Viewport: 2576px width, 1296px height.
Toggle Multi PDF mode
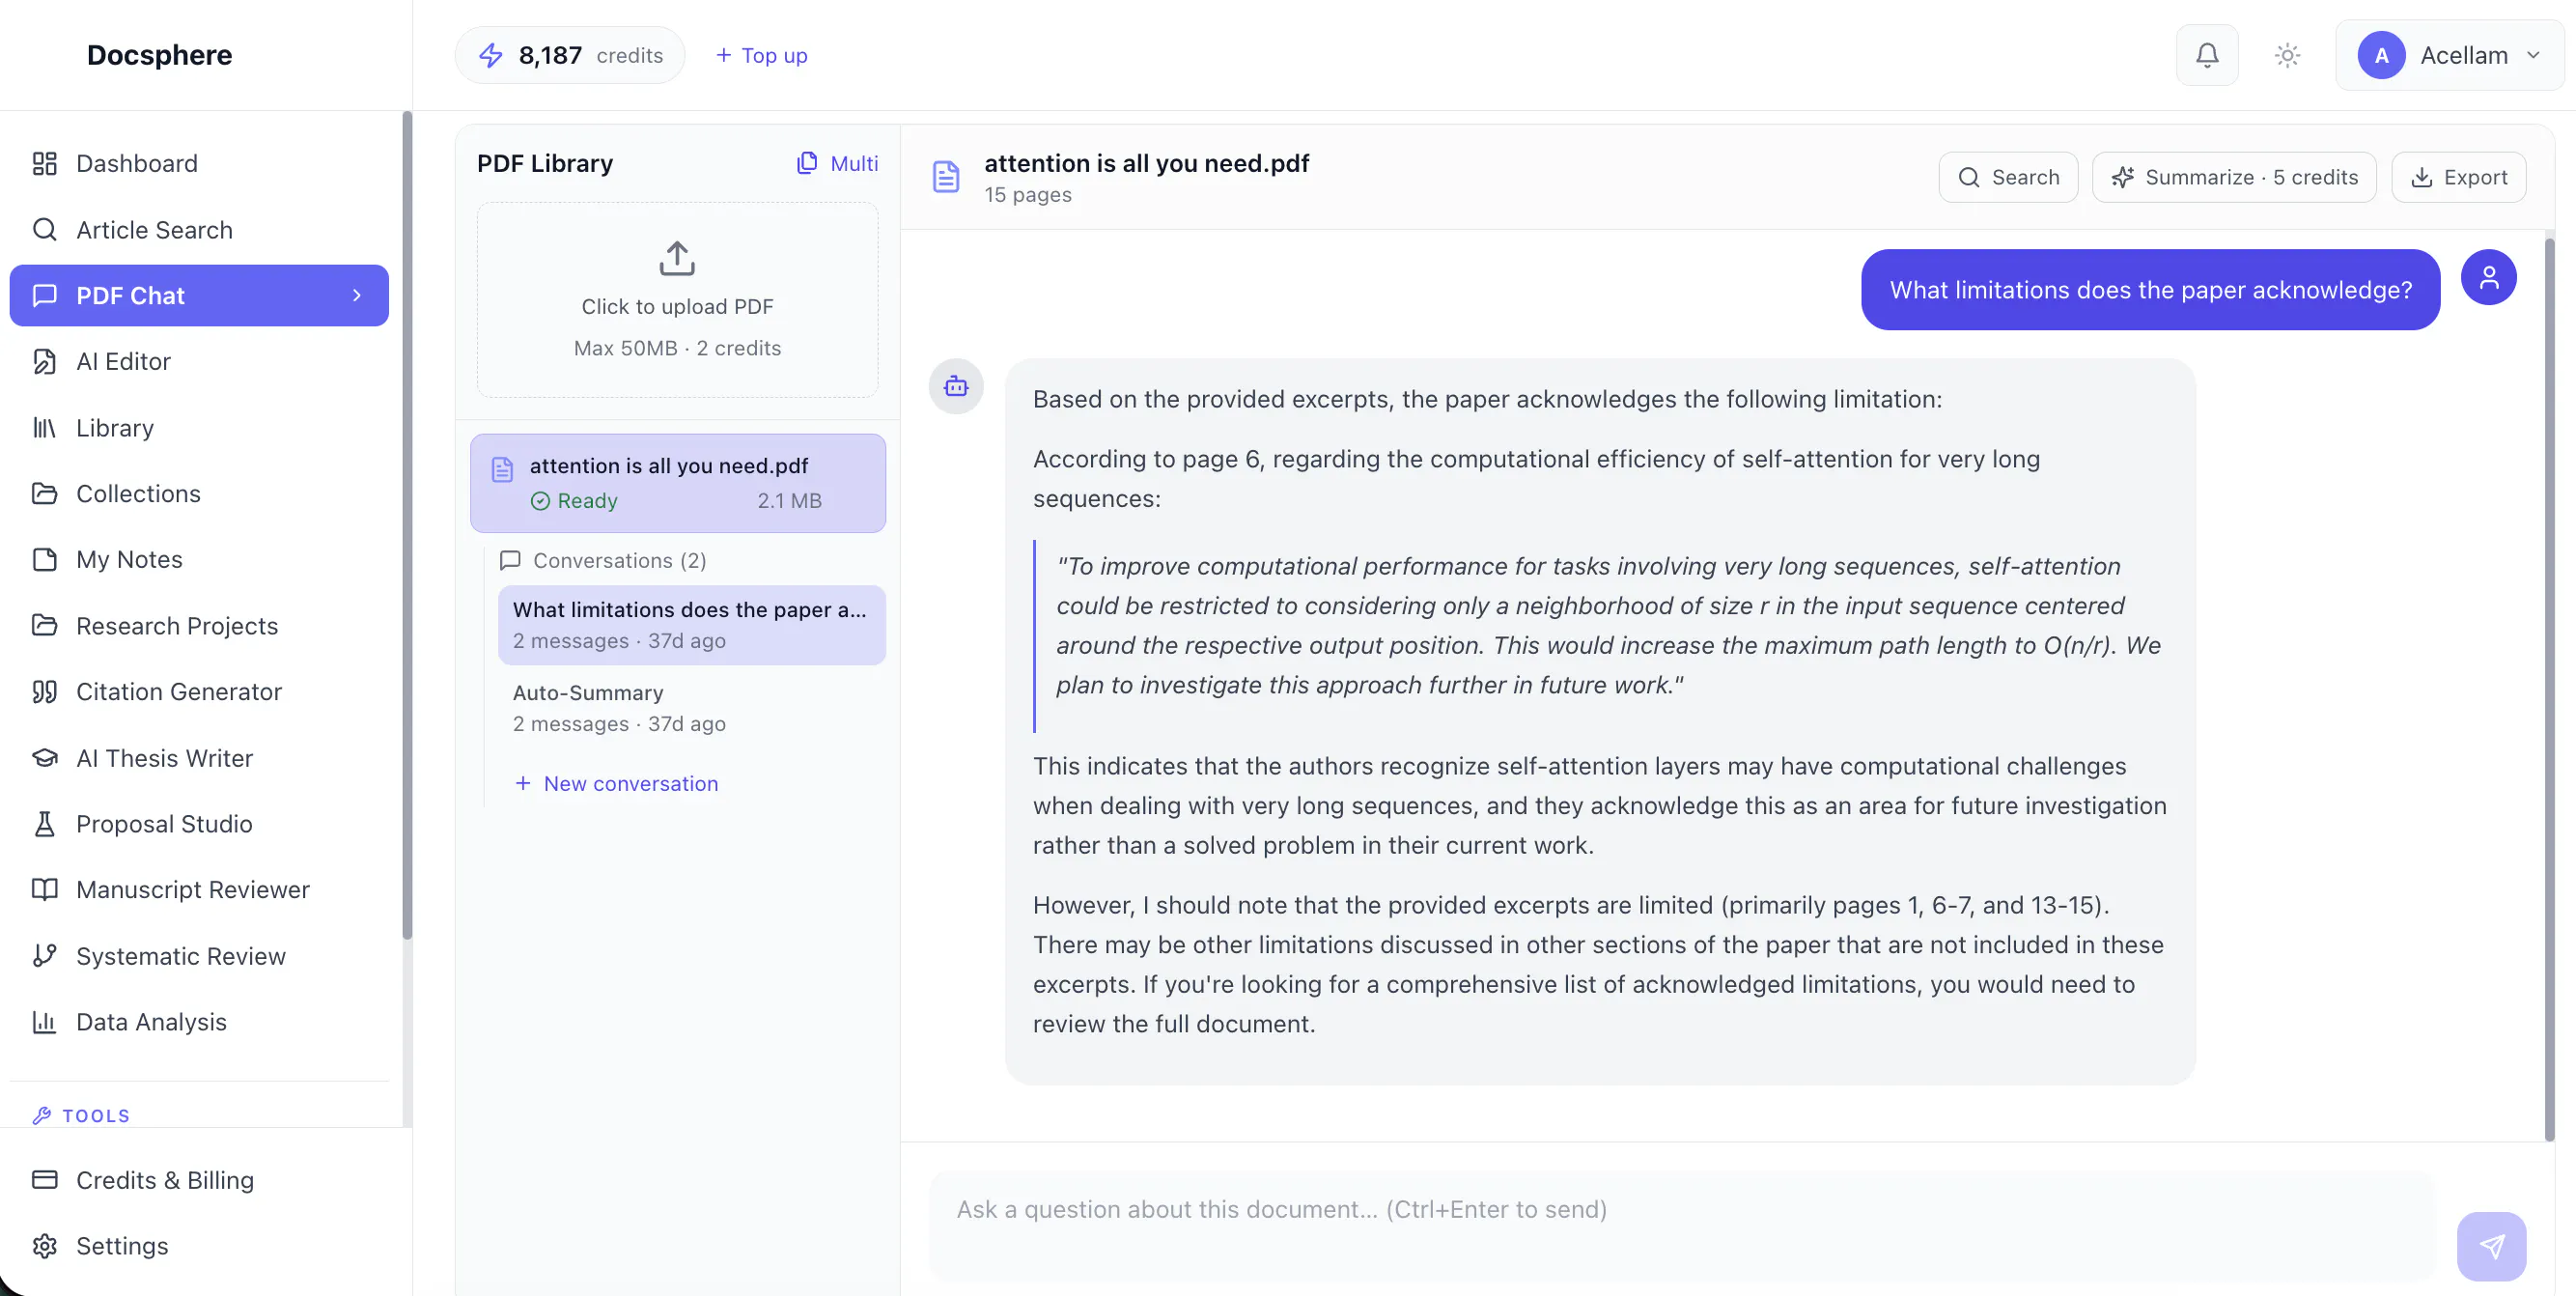tap(837, 163)
